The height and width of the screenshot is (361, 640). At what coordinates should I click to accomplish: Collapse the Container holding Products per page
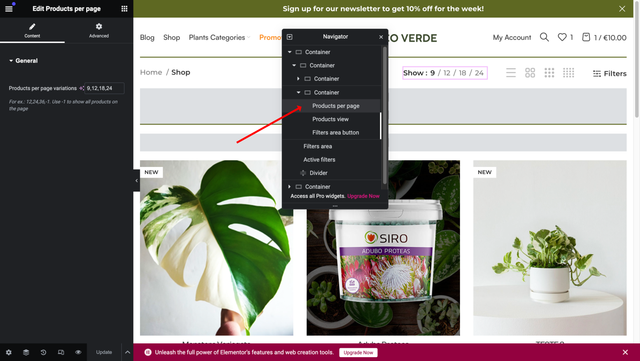pyautogui.click(x=298, y=92)
